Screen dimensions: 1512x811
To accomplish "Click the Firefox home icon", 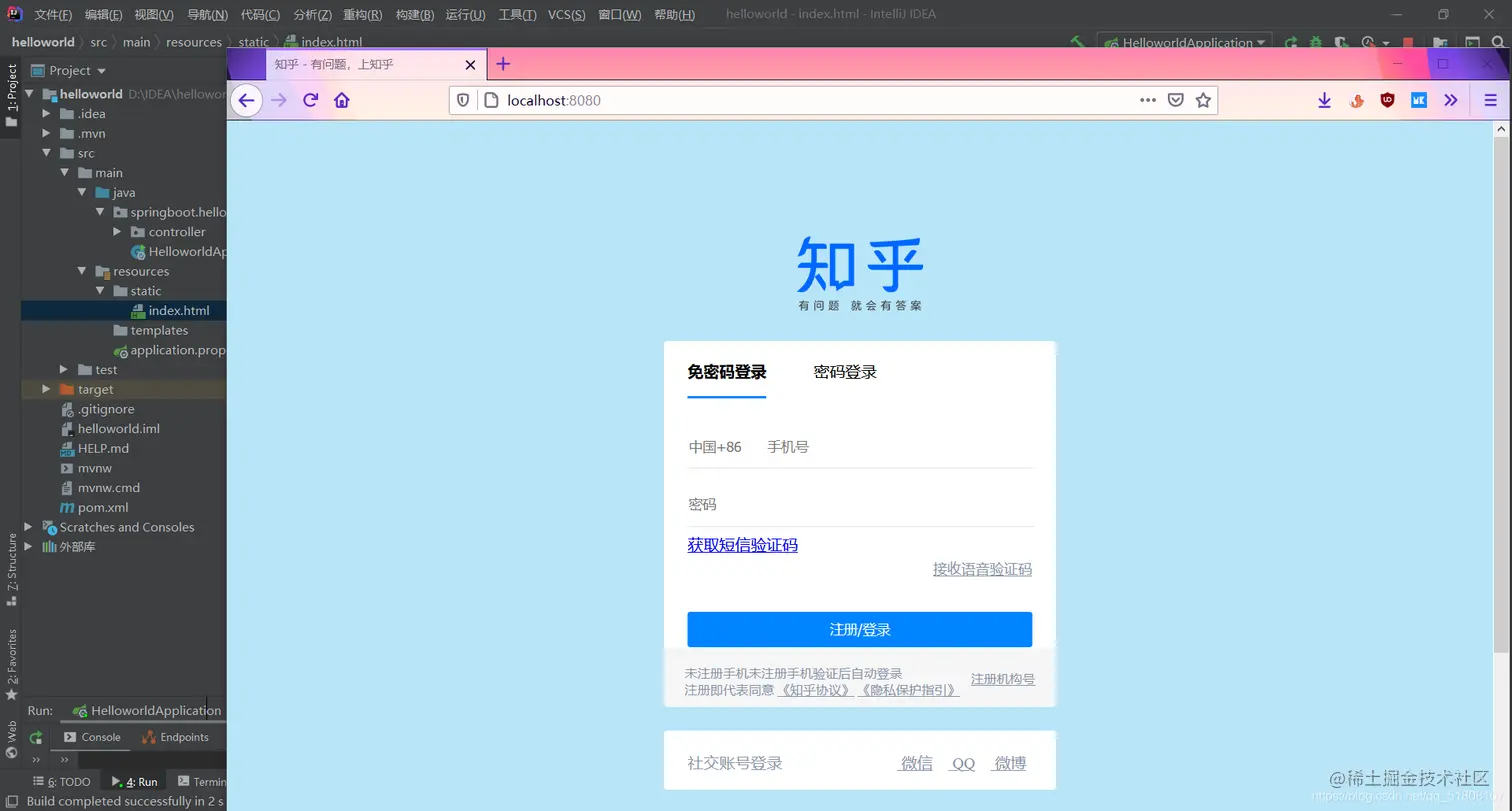I will (341, 100).
